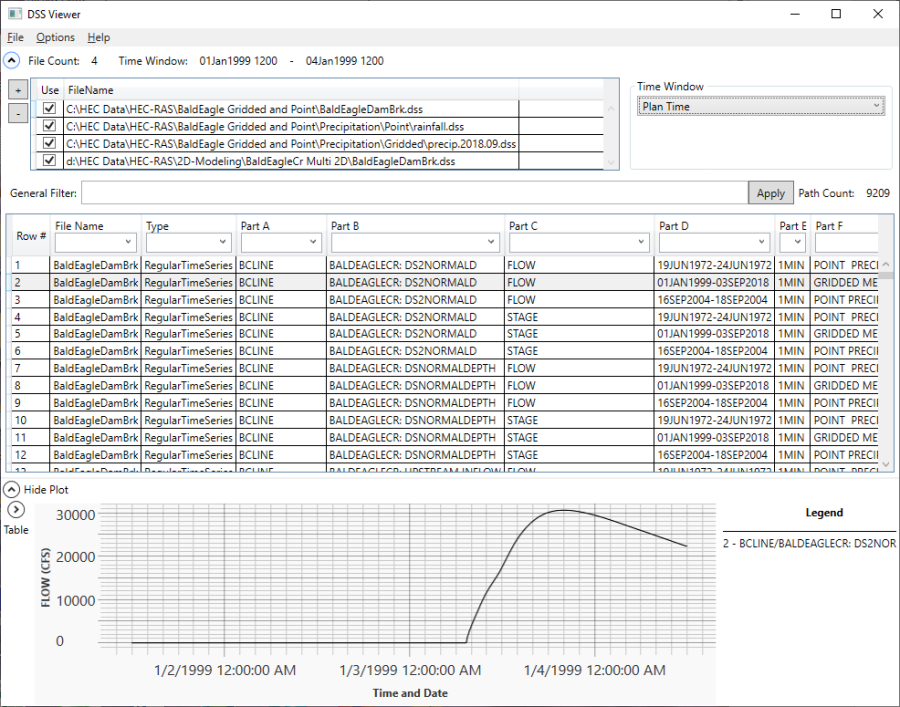Open the Time Window Plan Time dropdown
The width and height of the screenshot is (900, 707).
pyautogui.click(x=761, y=106)
